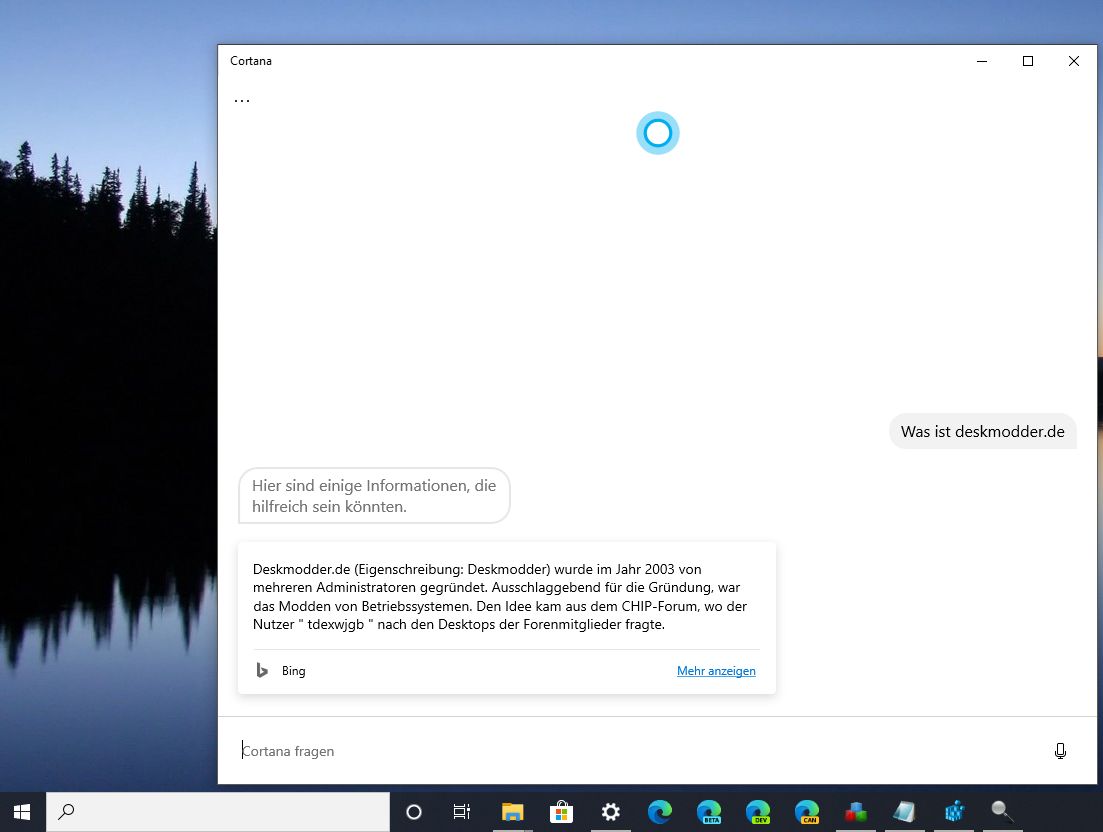
Task: Open Task View on the taskbar
Action: tap(461, 812)
